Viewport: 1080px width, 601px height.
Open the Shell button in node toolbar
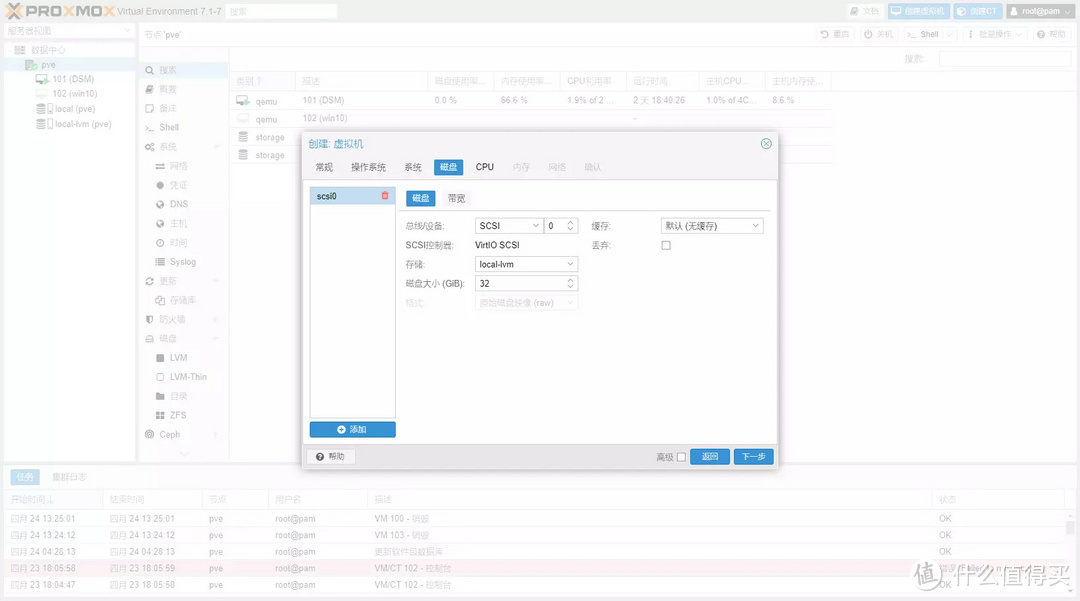coord(923,34)
